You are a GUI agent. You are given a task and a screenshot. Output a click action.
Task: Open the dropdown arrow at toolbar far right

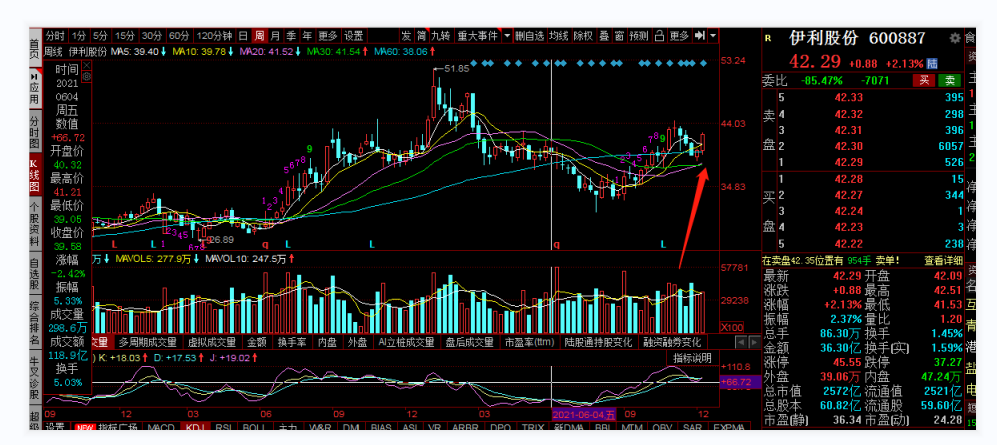click(x=714, y=36)
